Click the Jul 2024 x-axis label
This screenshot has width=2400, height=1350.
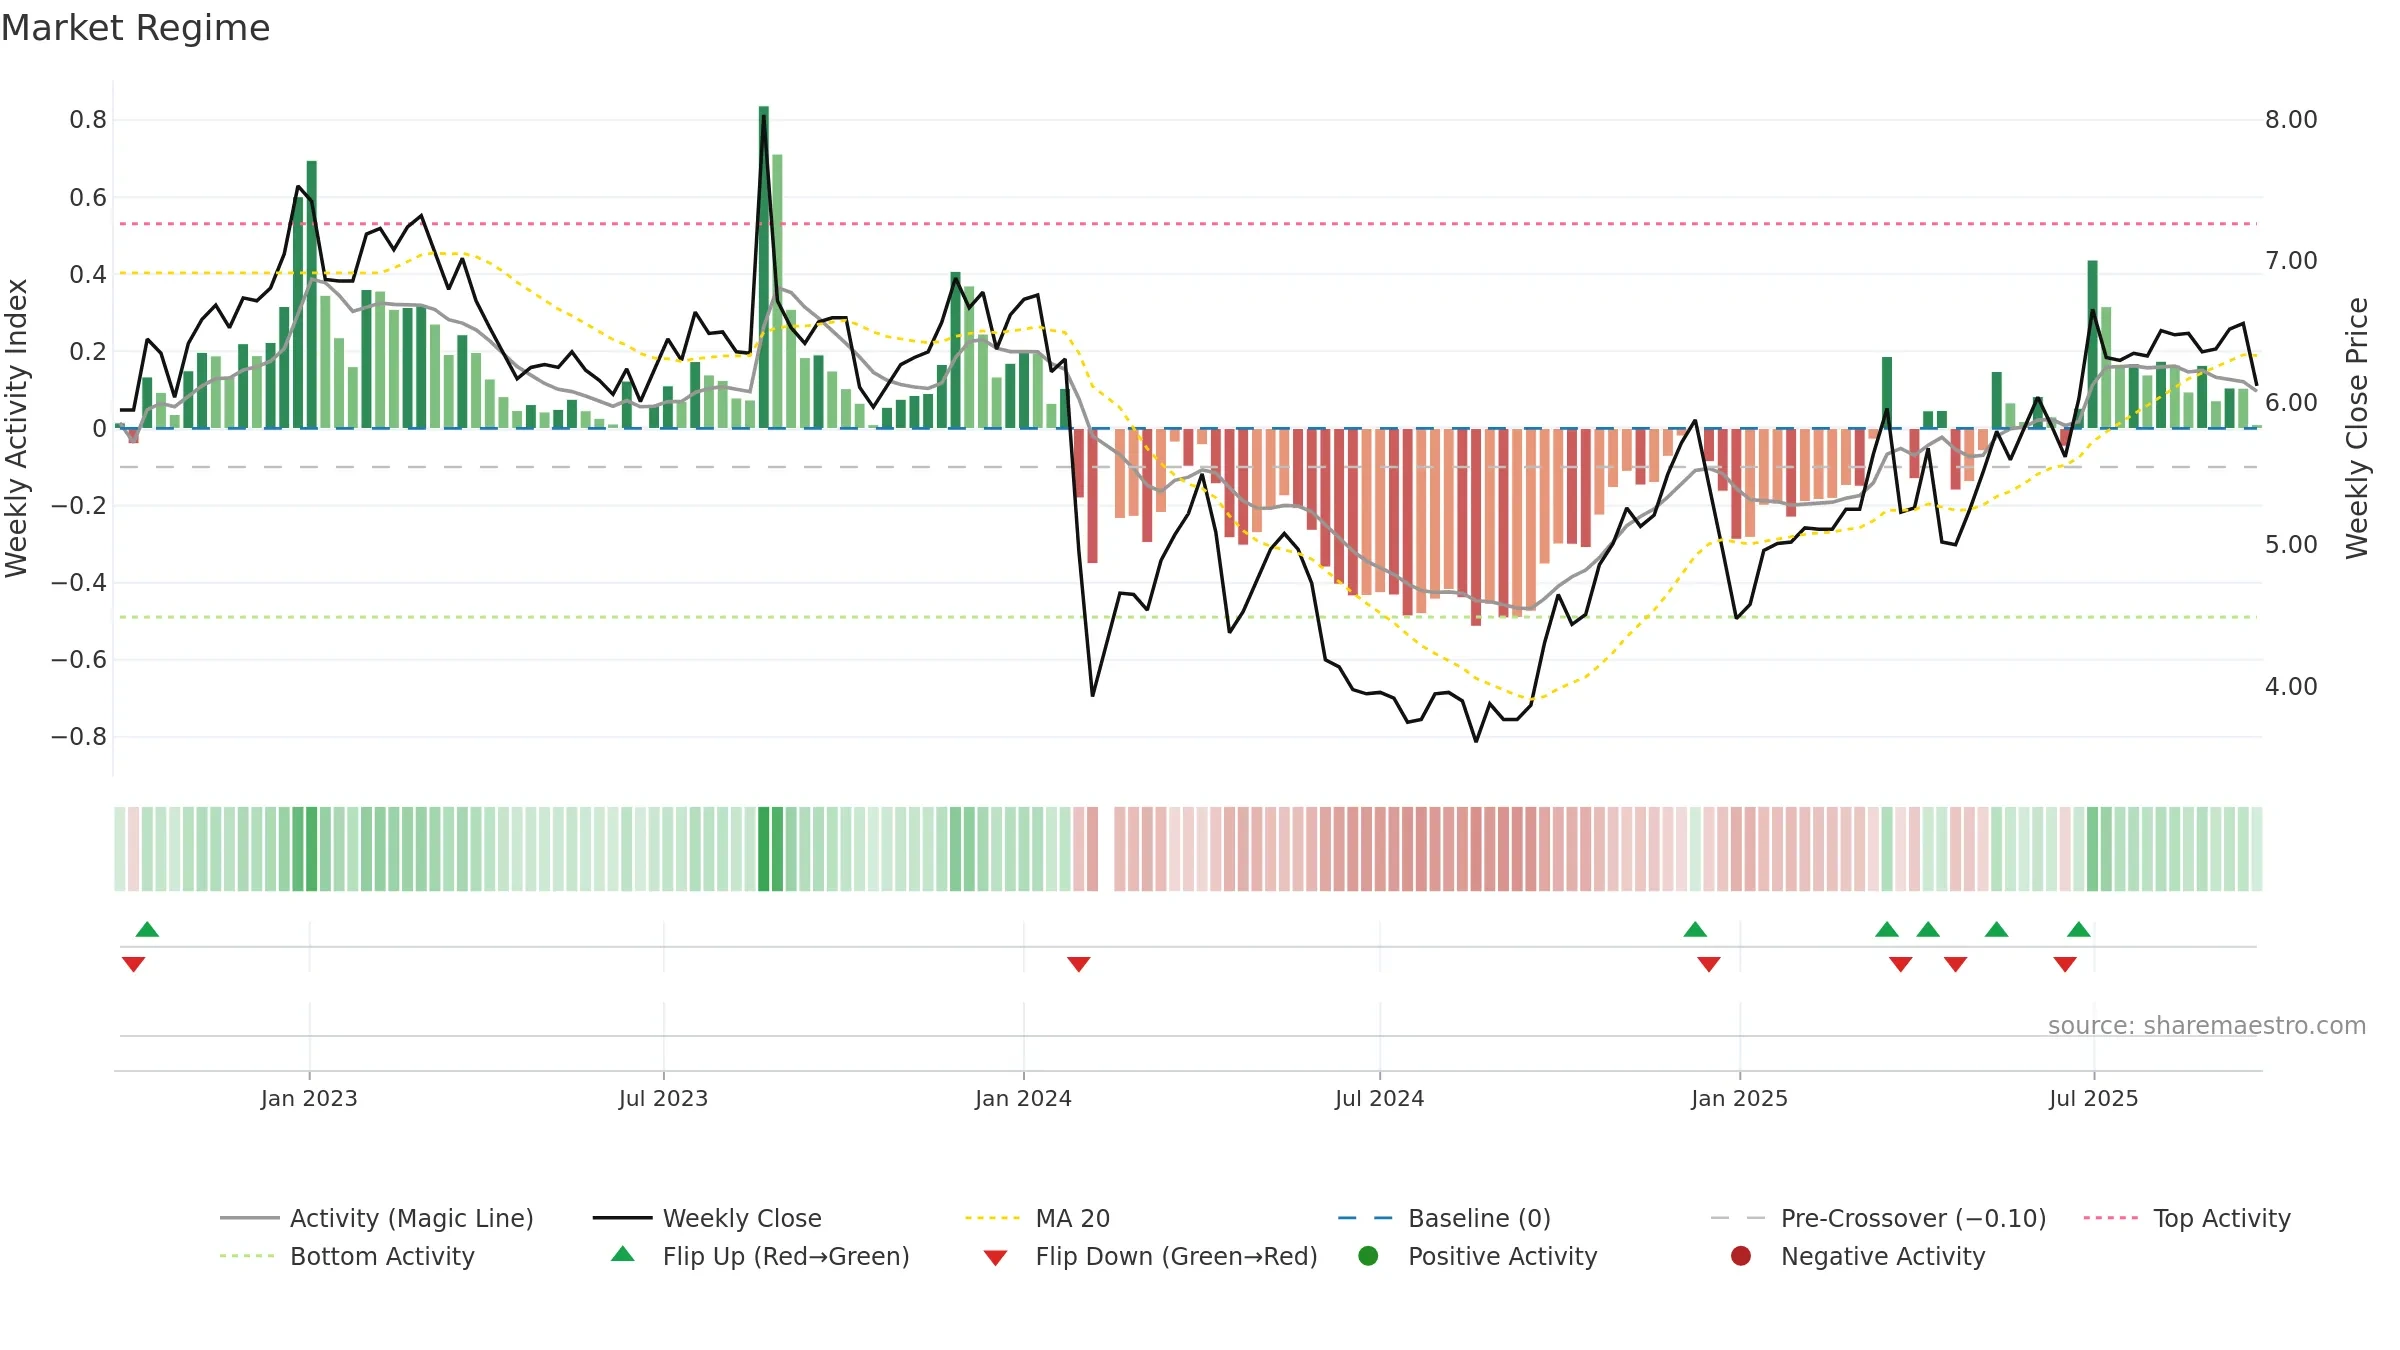point(1379,1098)
